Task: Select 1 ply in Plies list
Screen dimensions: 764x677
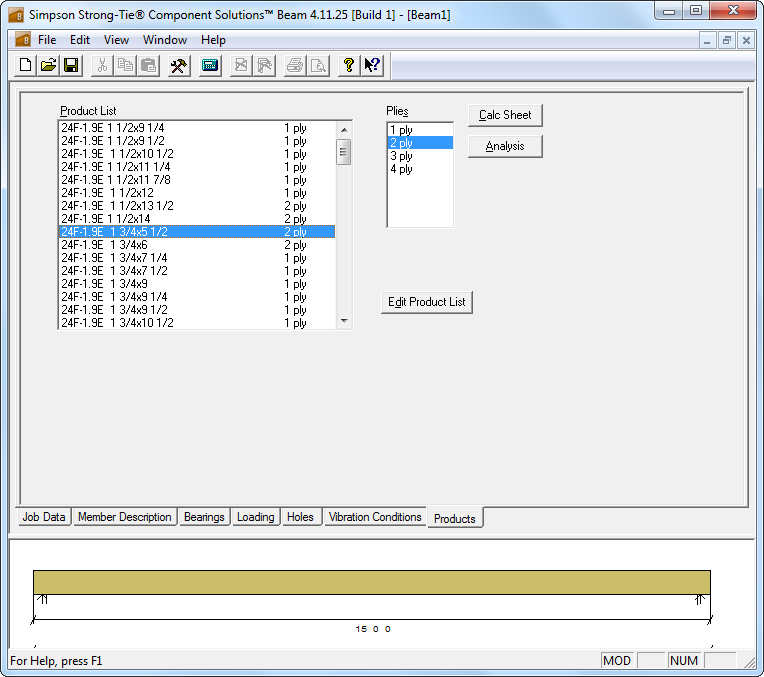Action: pos(420,130)
